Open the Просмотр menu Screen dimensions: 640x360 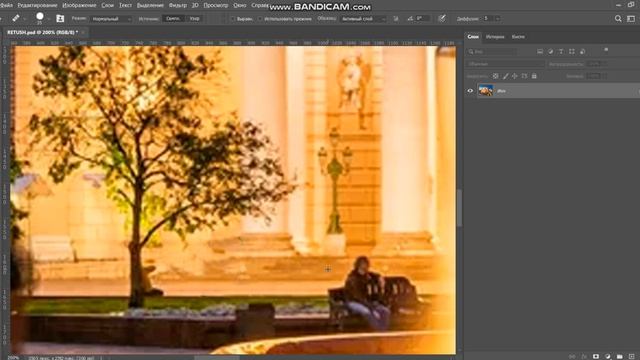216,5
